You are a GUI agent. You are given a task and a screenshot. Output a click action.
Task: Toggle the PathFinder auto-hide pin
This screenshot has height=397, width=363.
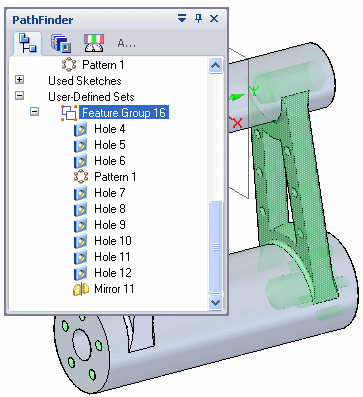click(199, 18)
